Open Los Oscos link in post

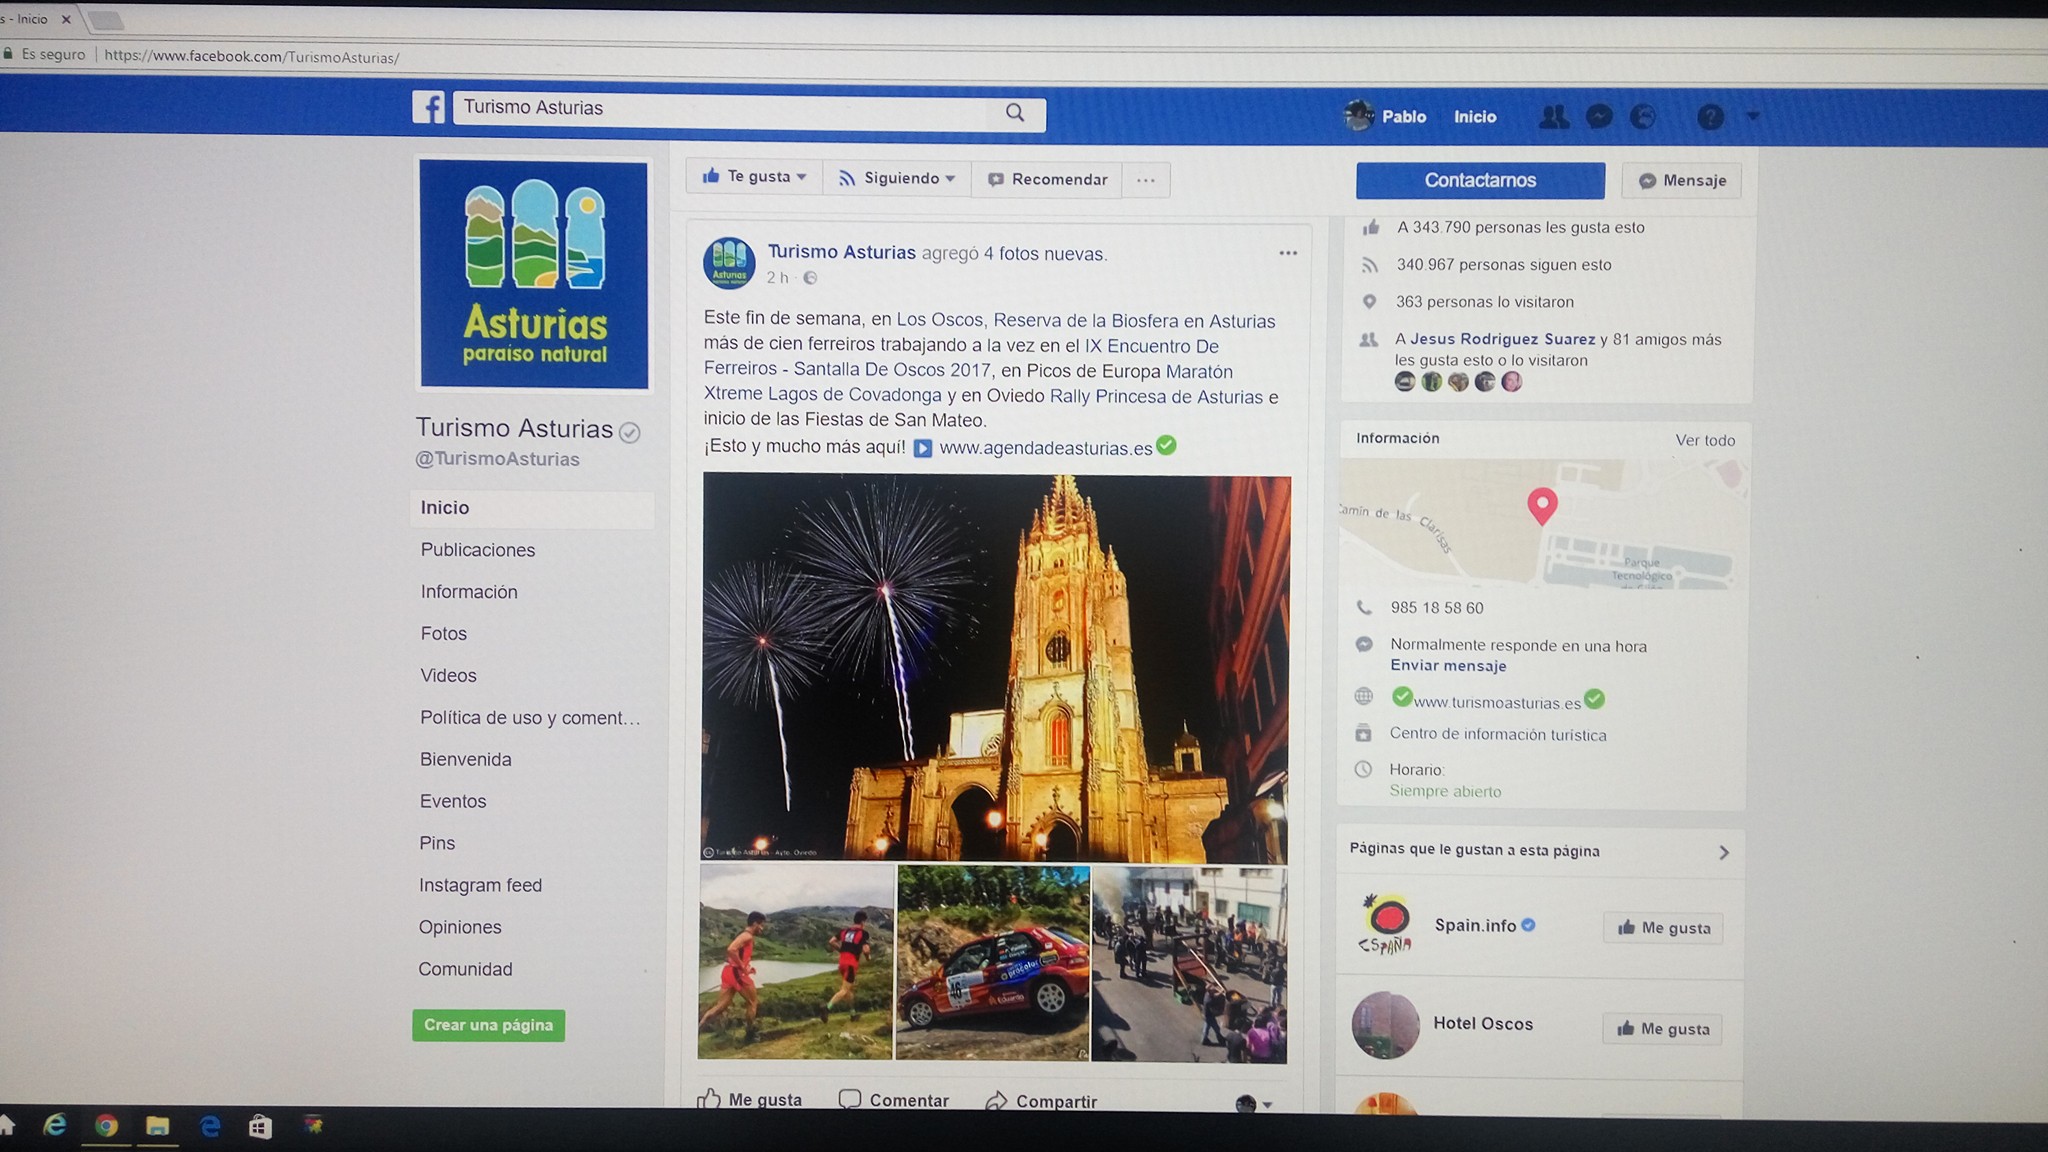[939, 320]
